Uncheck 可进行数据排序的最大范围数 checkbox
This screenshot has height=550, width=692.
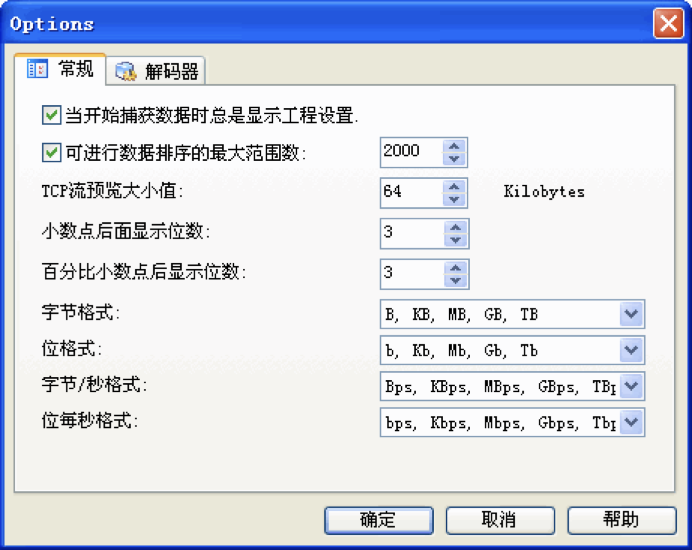[51, 153]
